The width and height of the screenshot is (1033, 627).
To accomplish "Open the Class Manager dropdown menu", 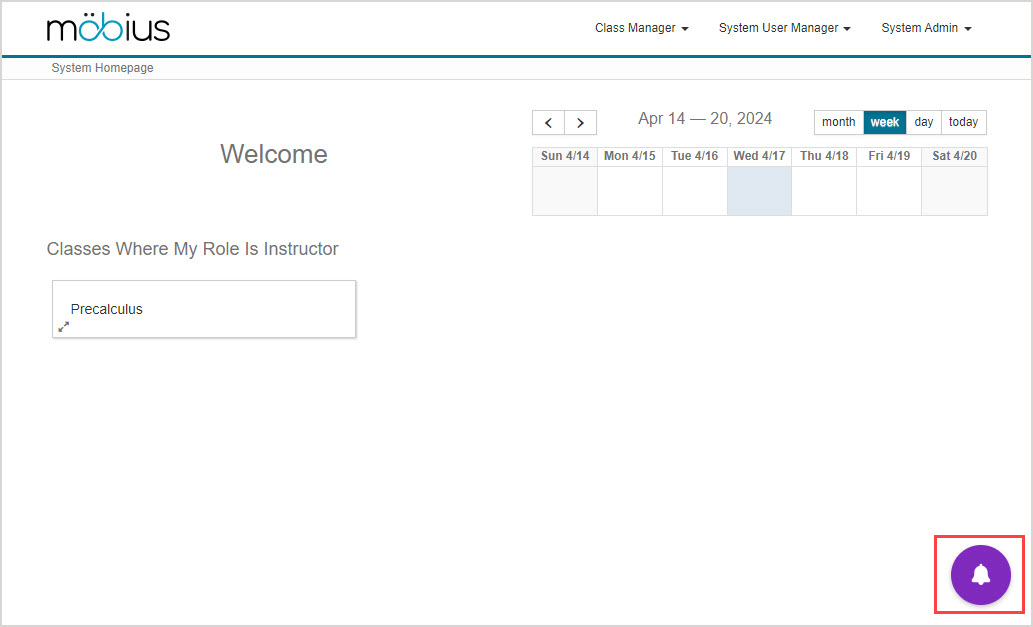I will click(x=641, y=28).
